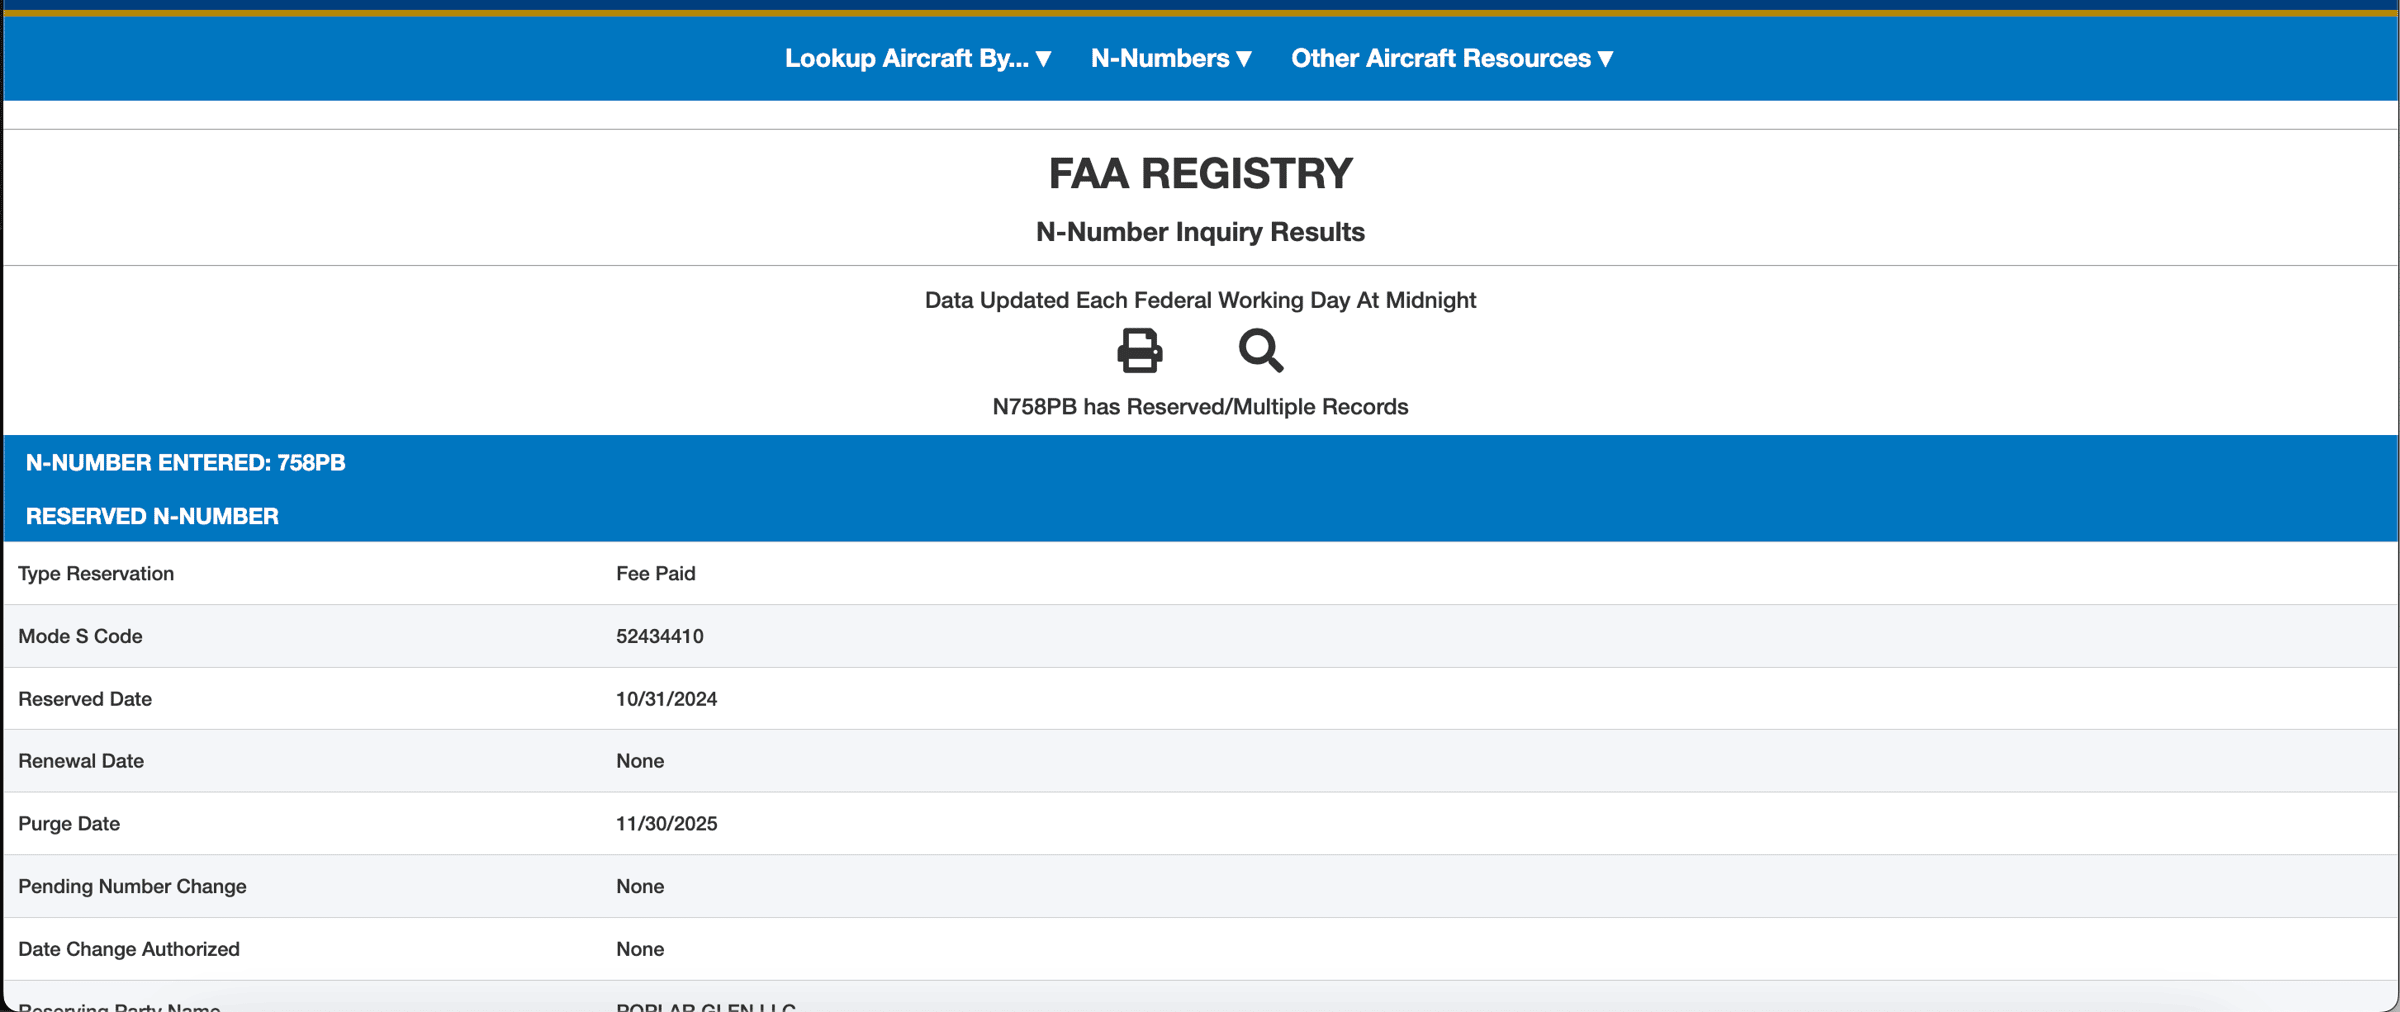
Task: Select purge date 11/30/2025
Action: click(666, 824)
